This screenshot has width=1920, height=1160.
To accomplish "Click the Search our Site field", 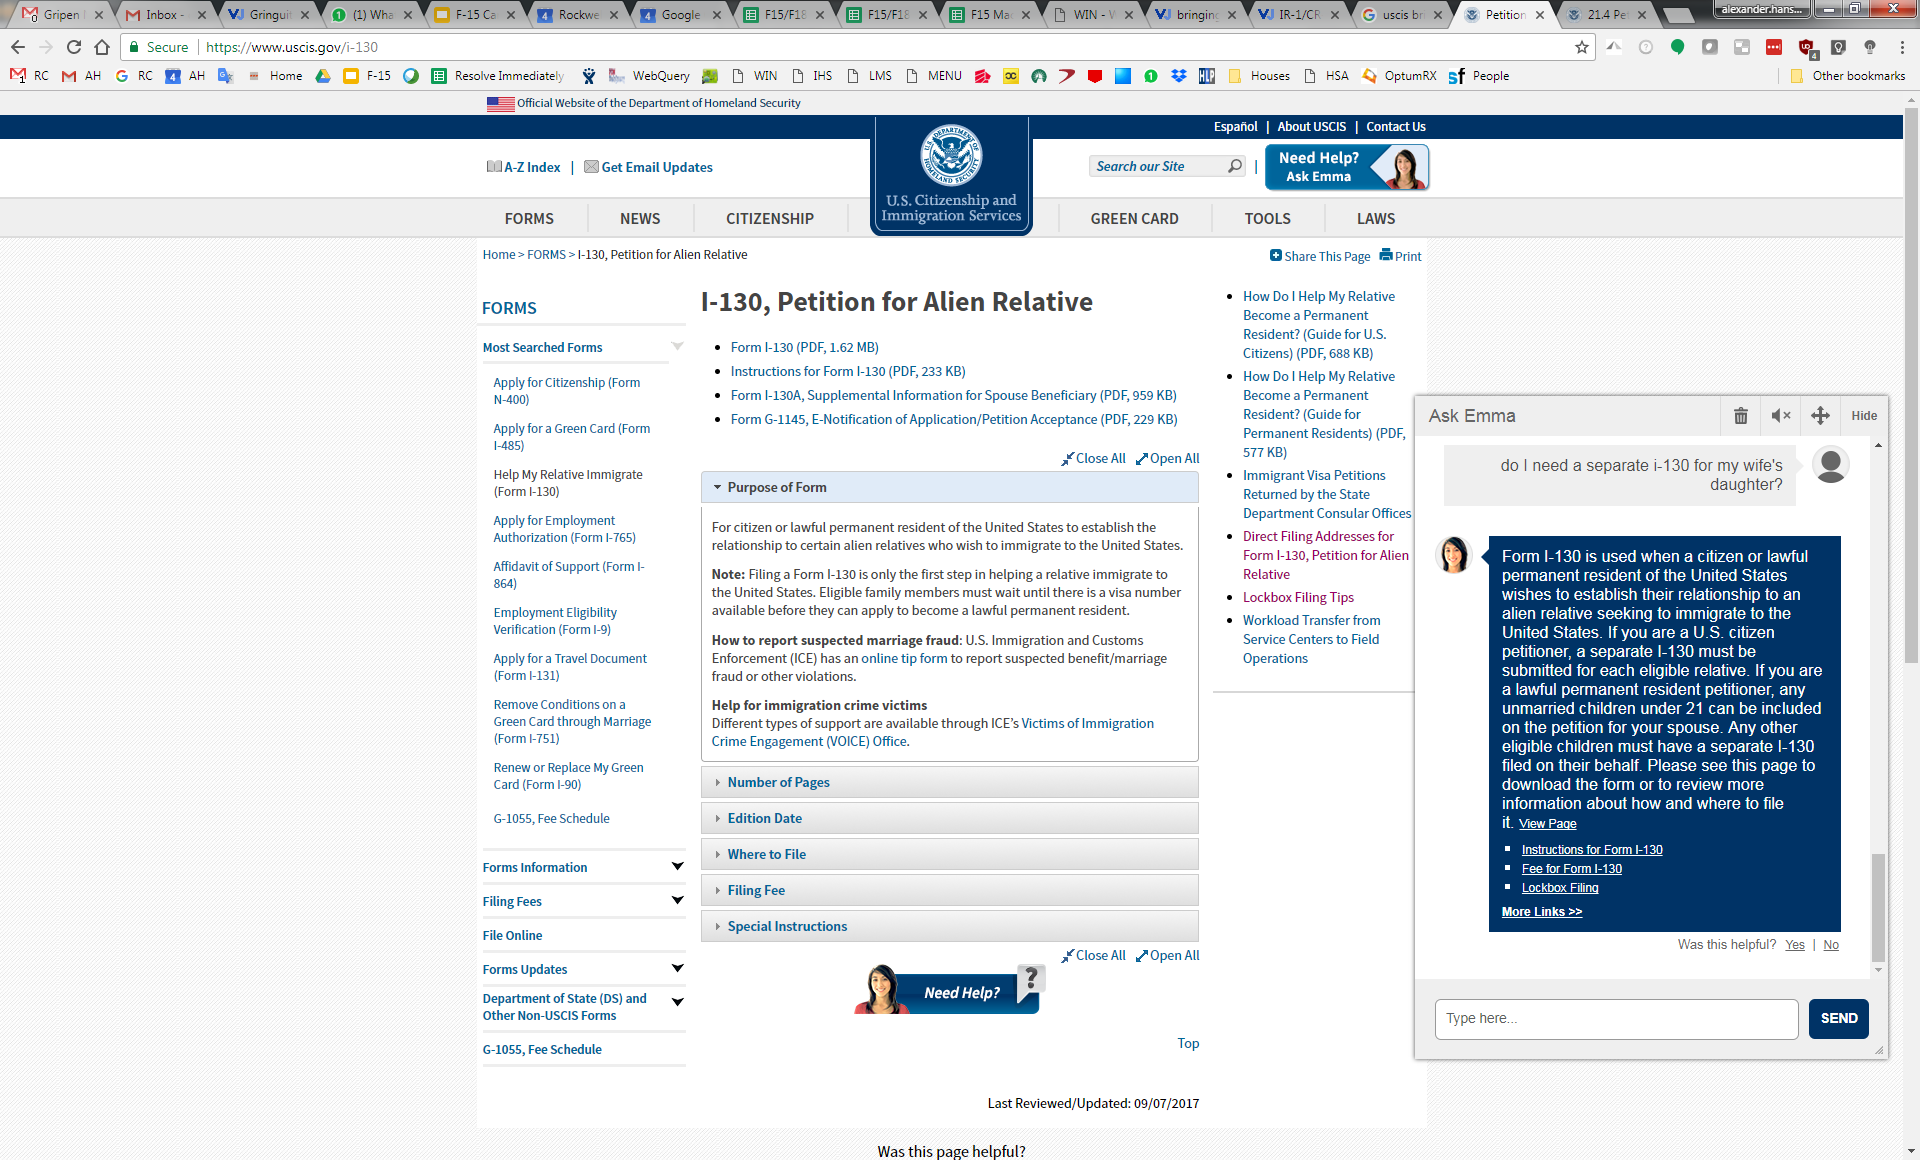I will pos(1158,166).
